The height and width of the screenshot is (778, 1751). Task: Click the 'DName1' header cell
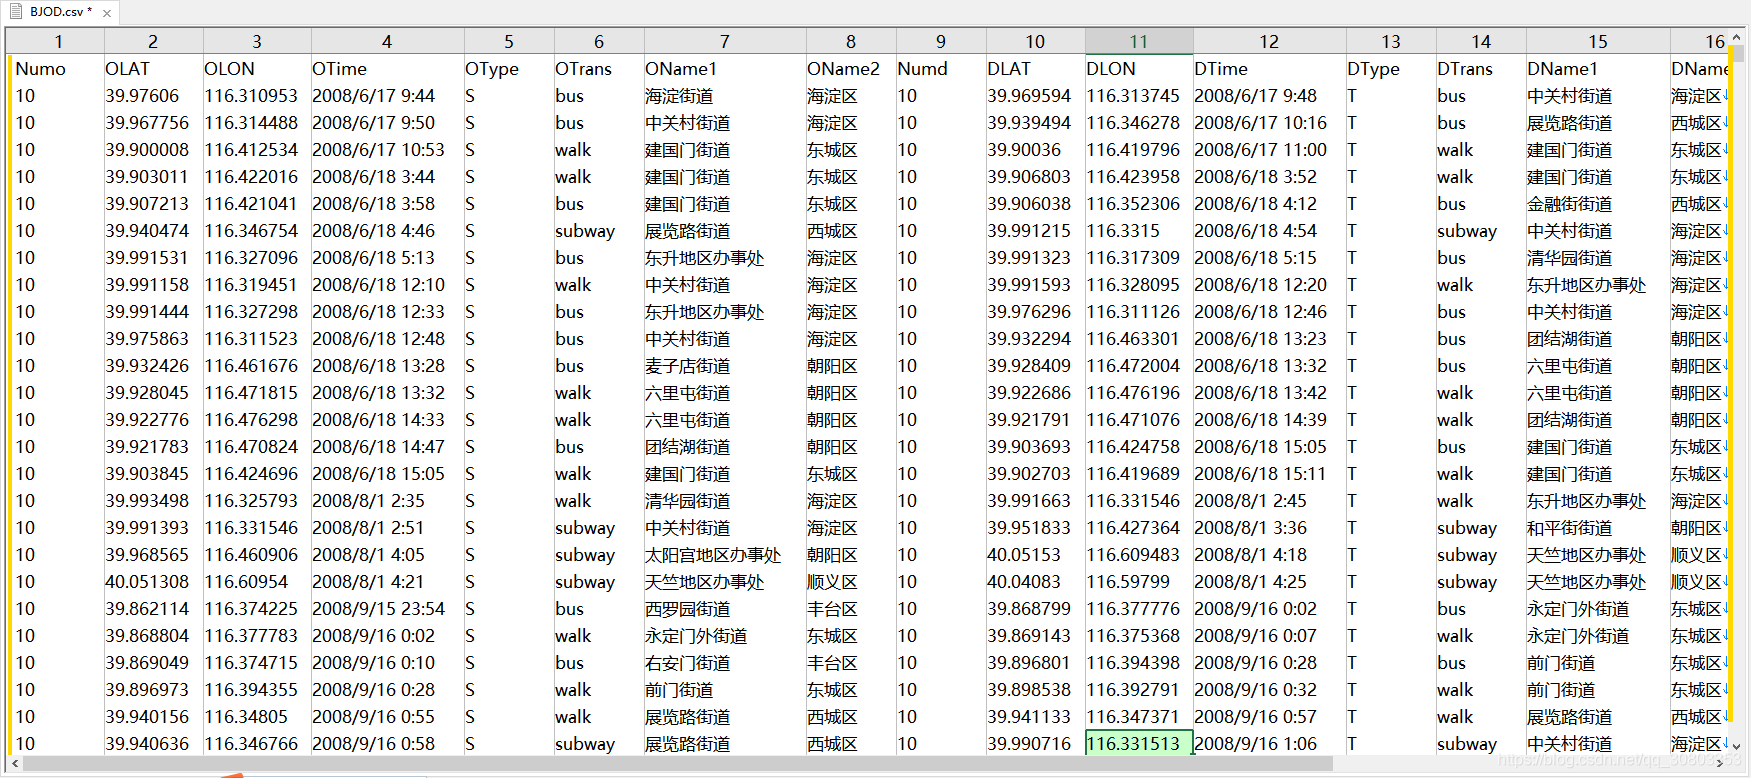[x=1598, y=69]
